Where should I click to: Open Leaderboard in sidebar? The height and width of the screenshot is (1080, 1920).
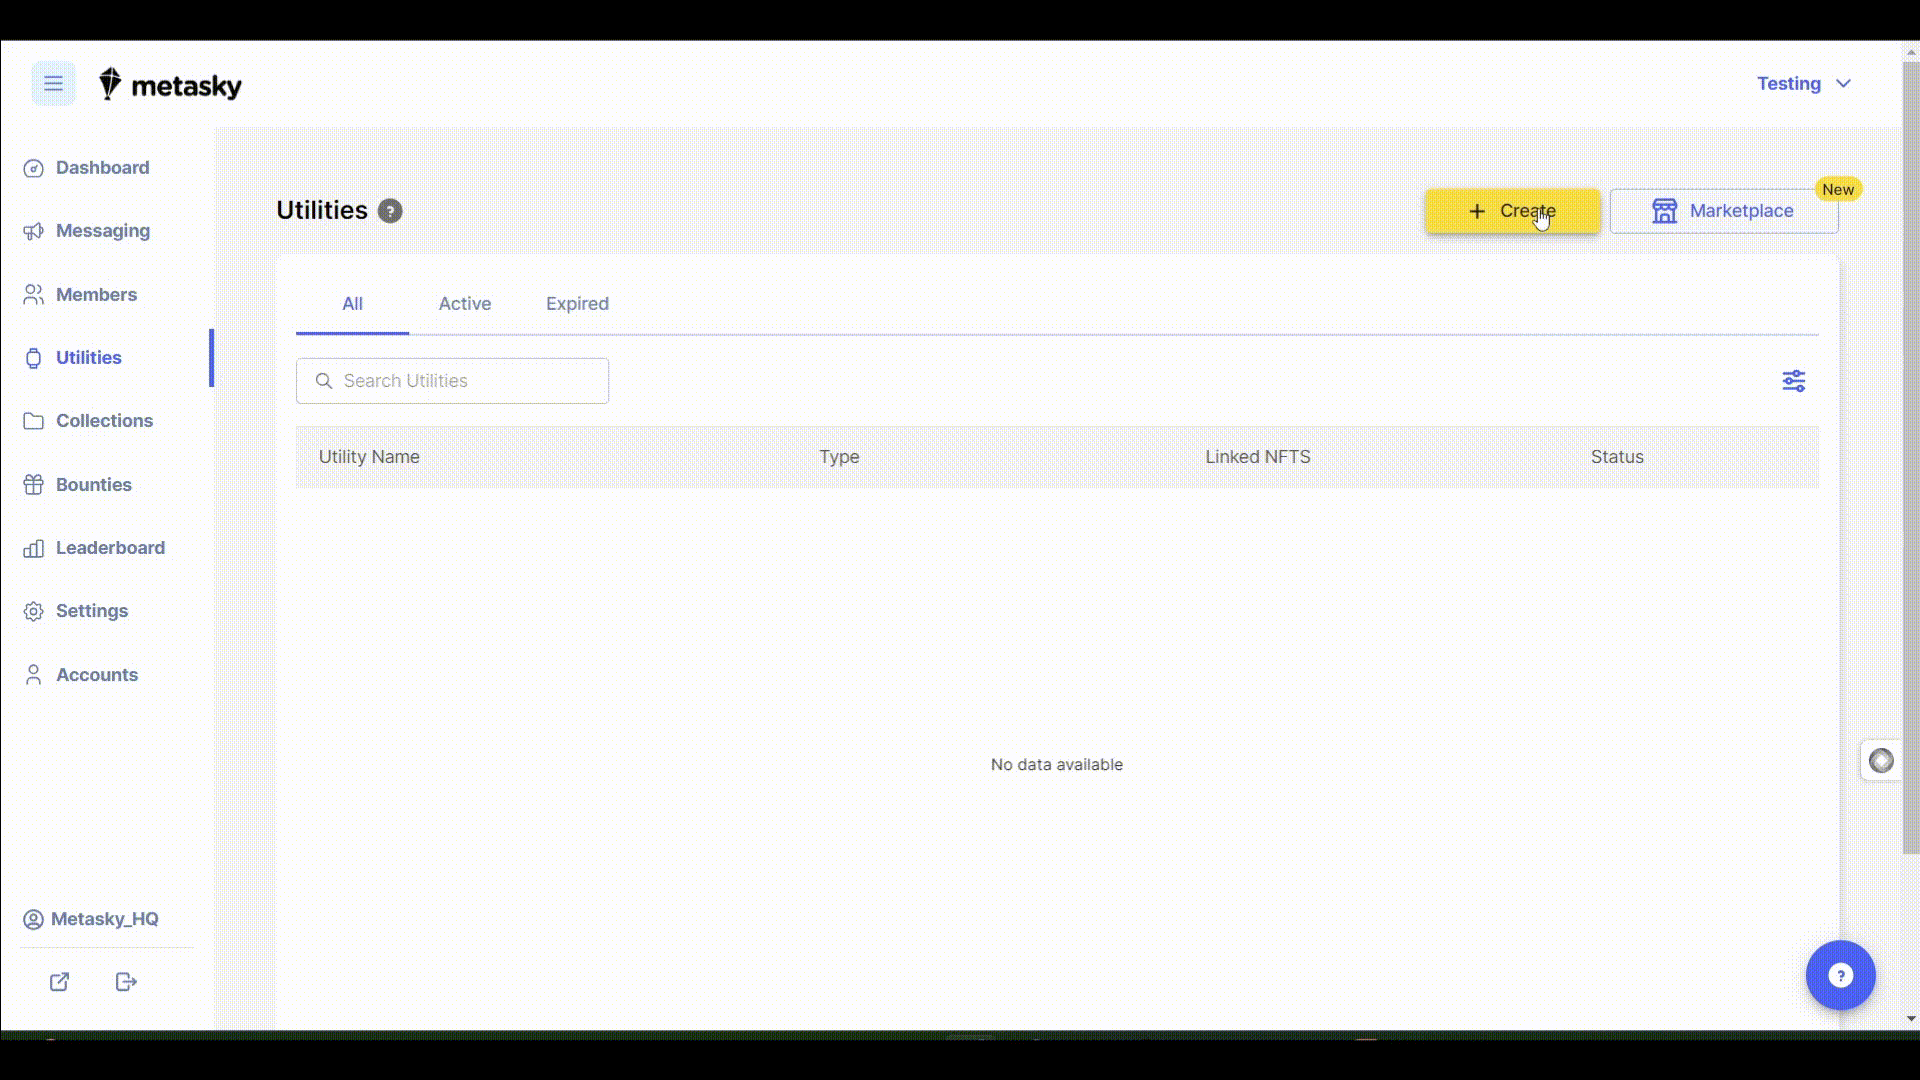tap(110, 548)
